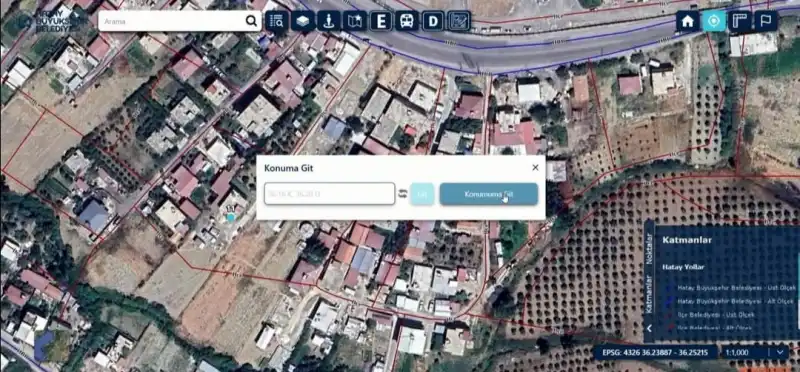Image resolution: width=800 pixels, height=372 pixels.
Task: Open the map layers stack tool
Action: (303, 21)
